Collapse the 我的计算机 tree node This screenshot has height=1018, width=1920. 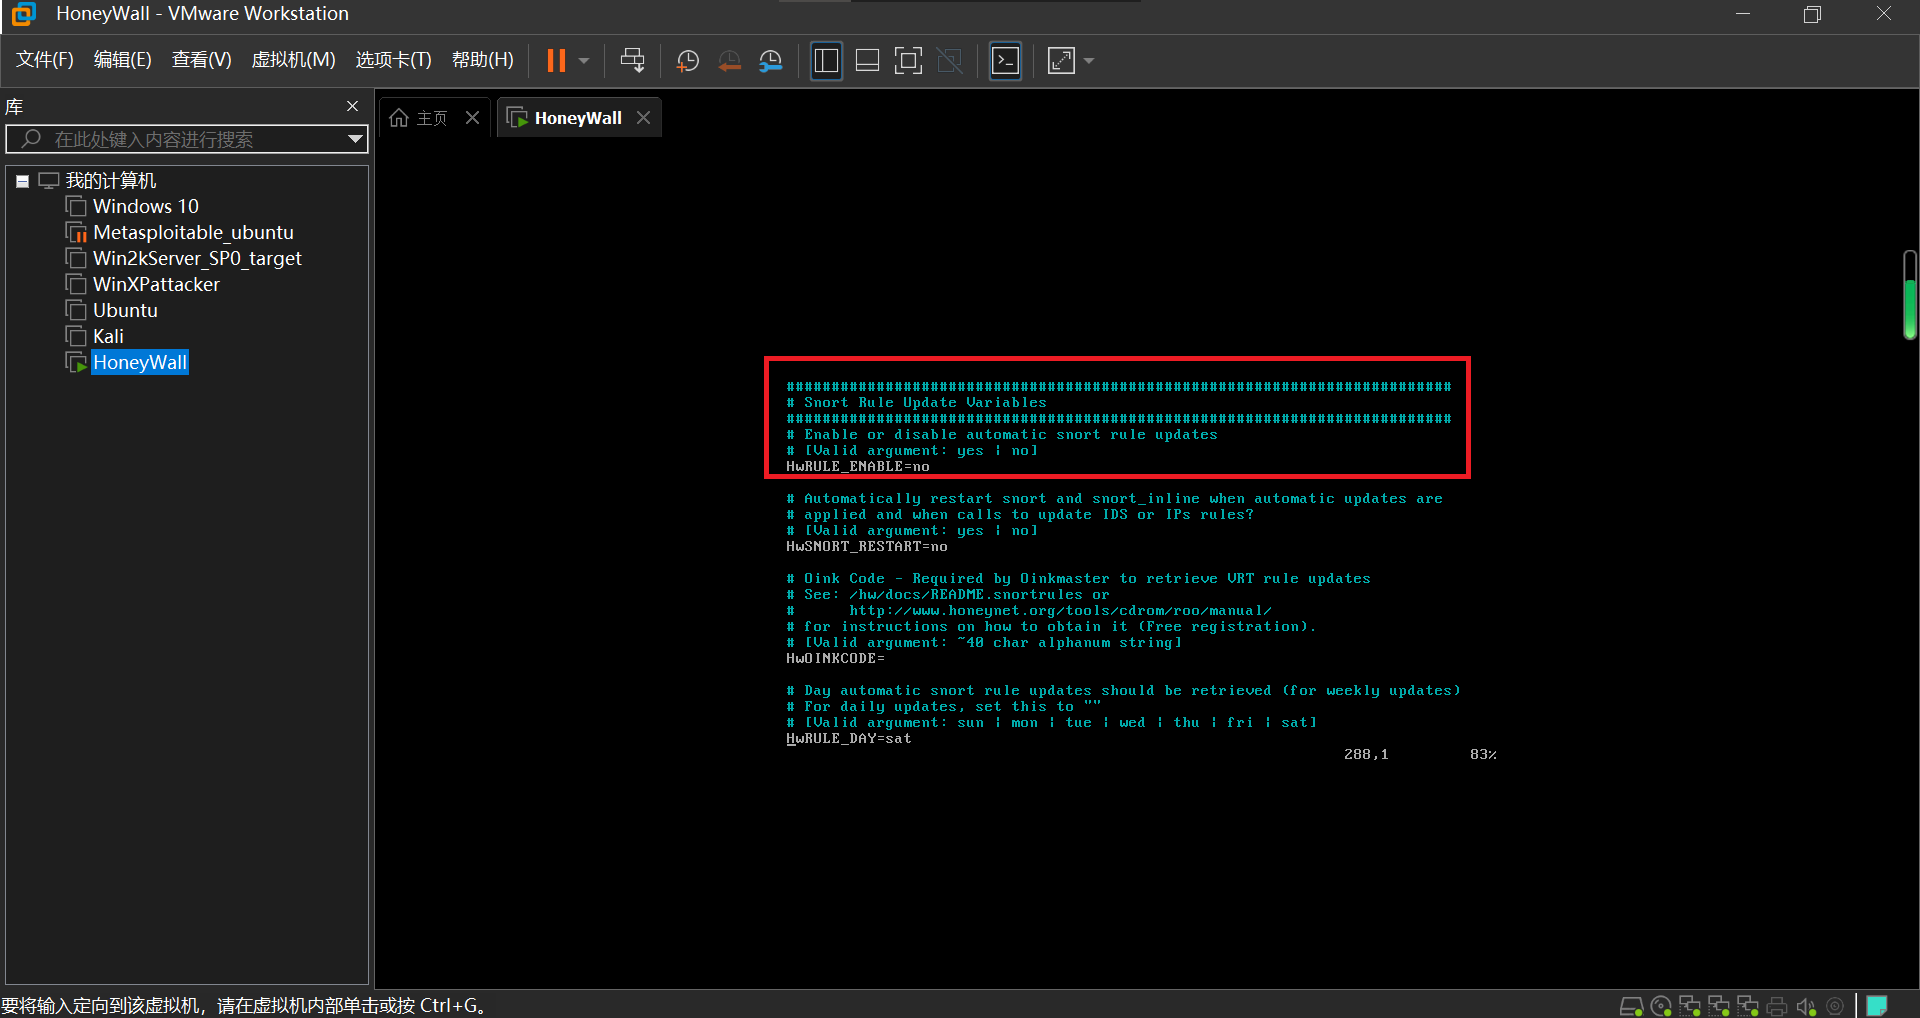[22, 181]
